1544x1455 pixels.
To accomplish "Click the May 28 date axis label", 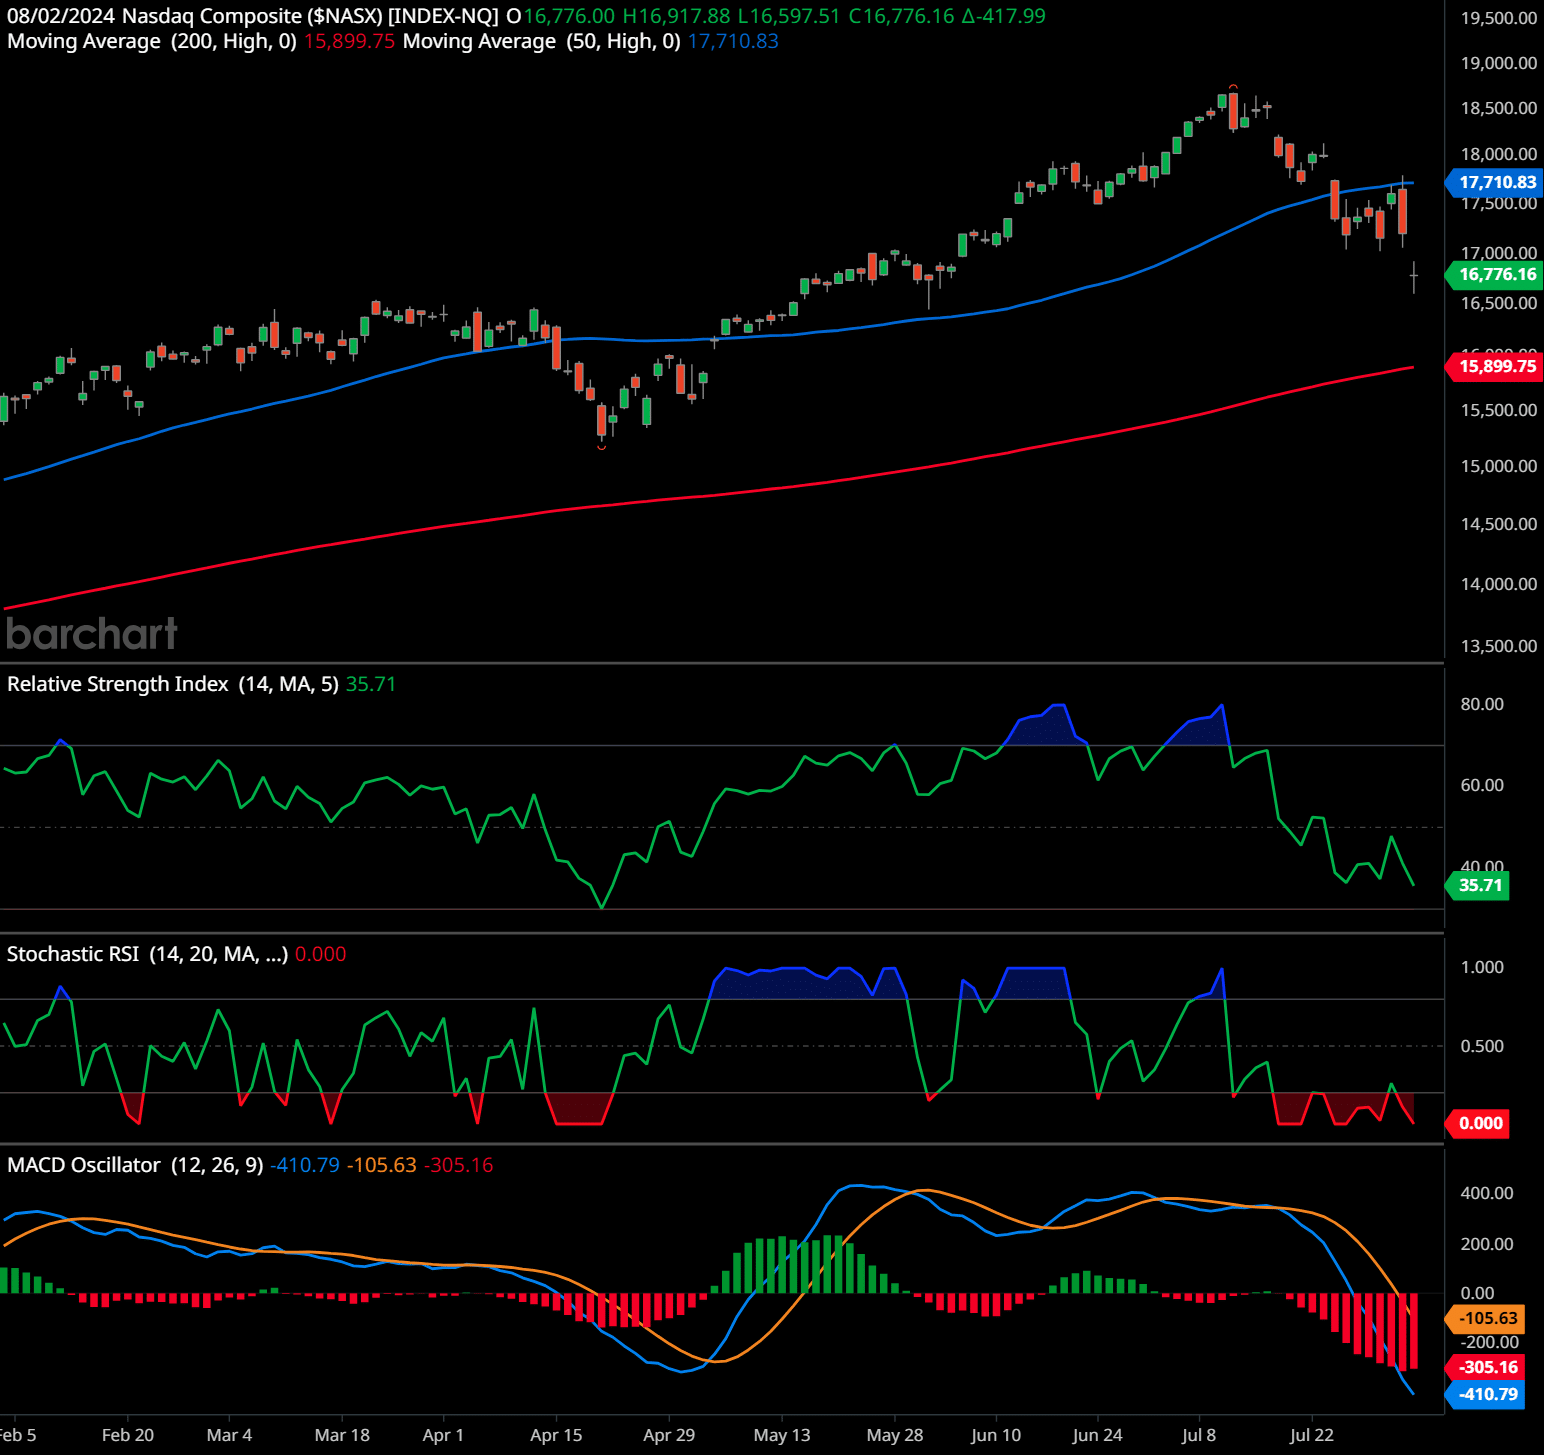I will pos(895,1435).
